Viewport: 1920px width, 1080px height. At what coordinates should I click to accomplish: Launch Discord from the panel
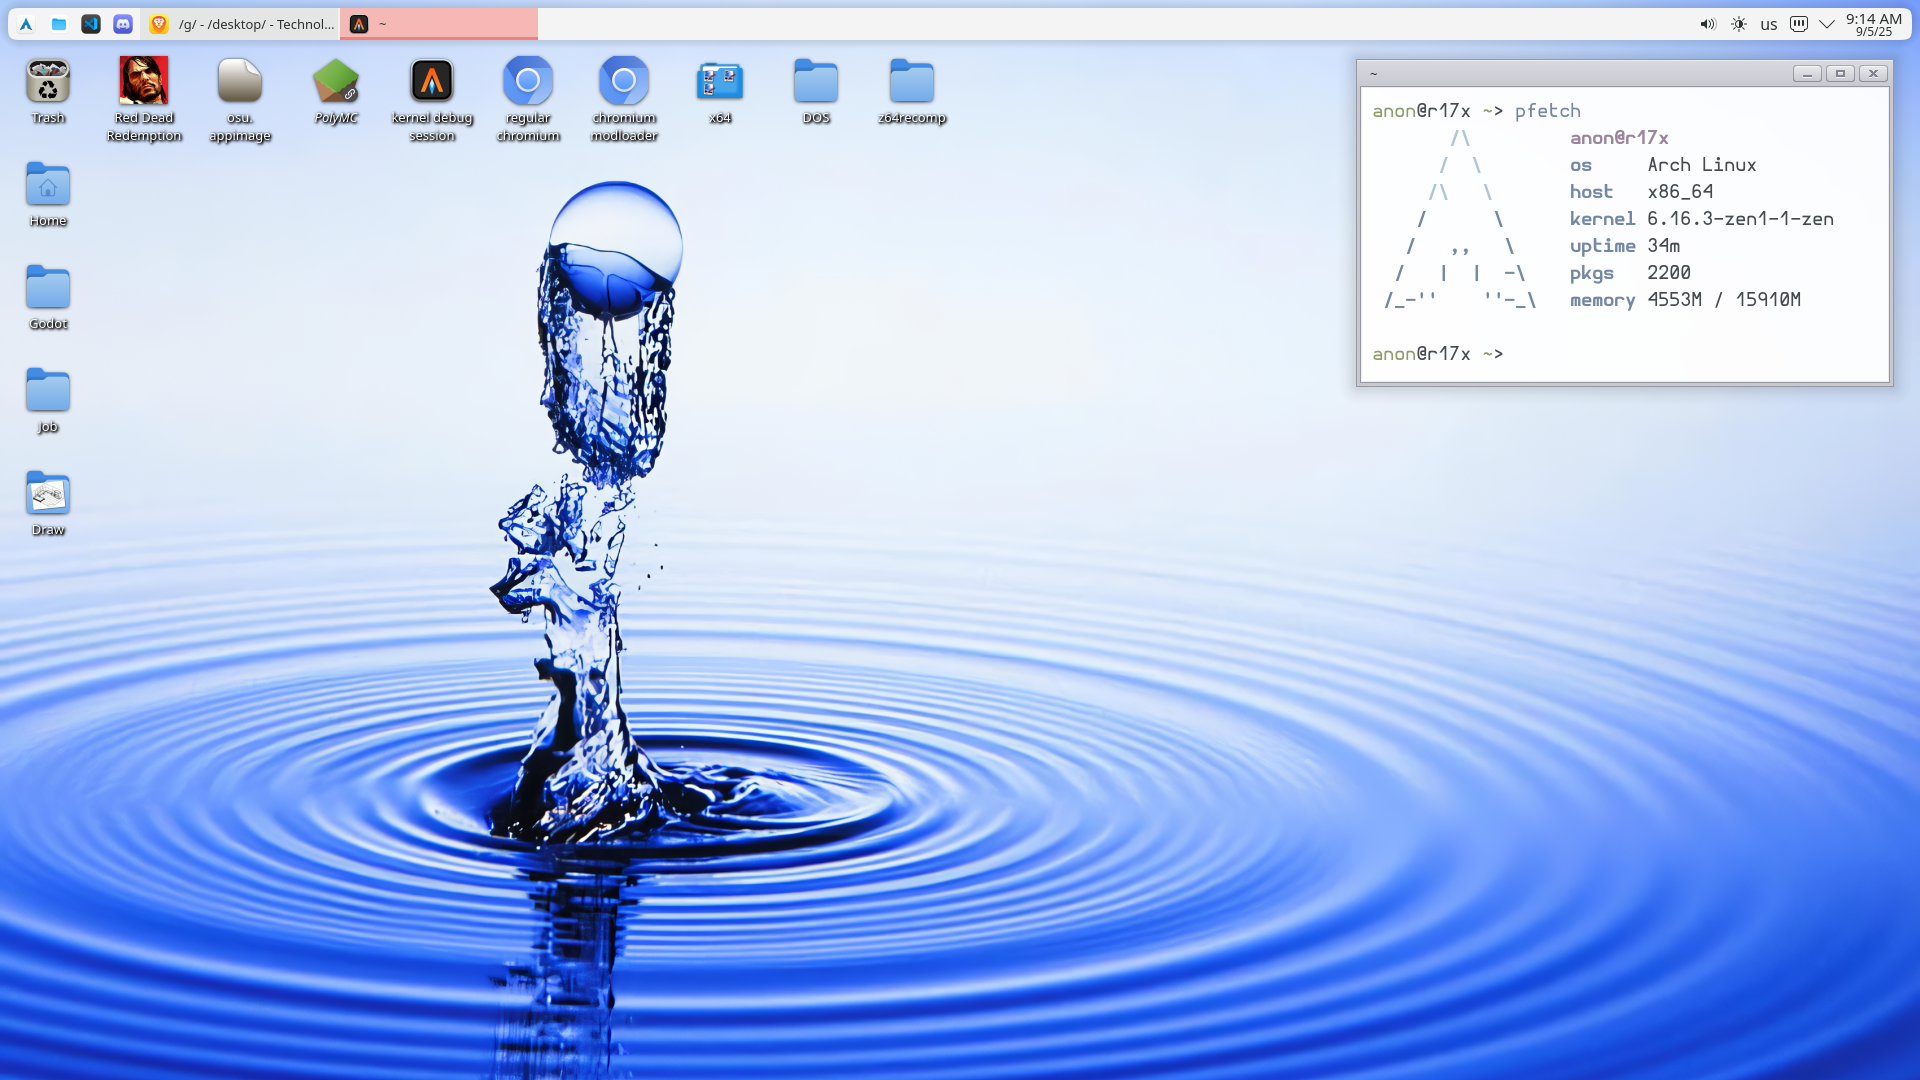[x=123, y=24]
